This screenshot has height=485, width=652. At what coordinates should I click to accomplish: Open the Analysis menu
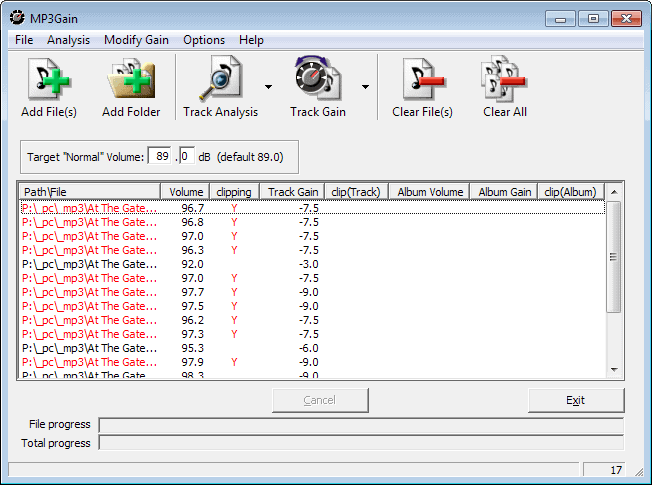click(68, 40)
